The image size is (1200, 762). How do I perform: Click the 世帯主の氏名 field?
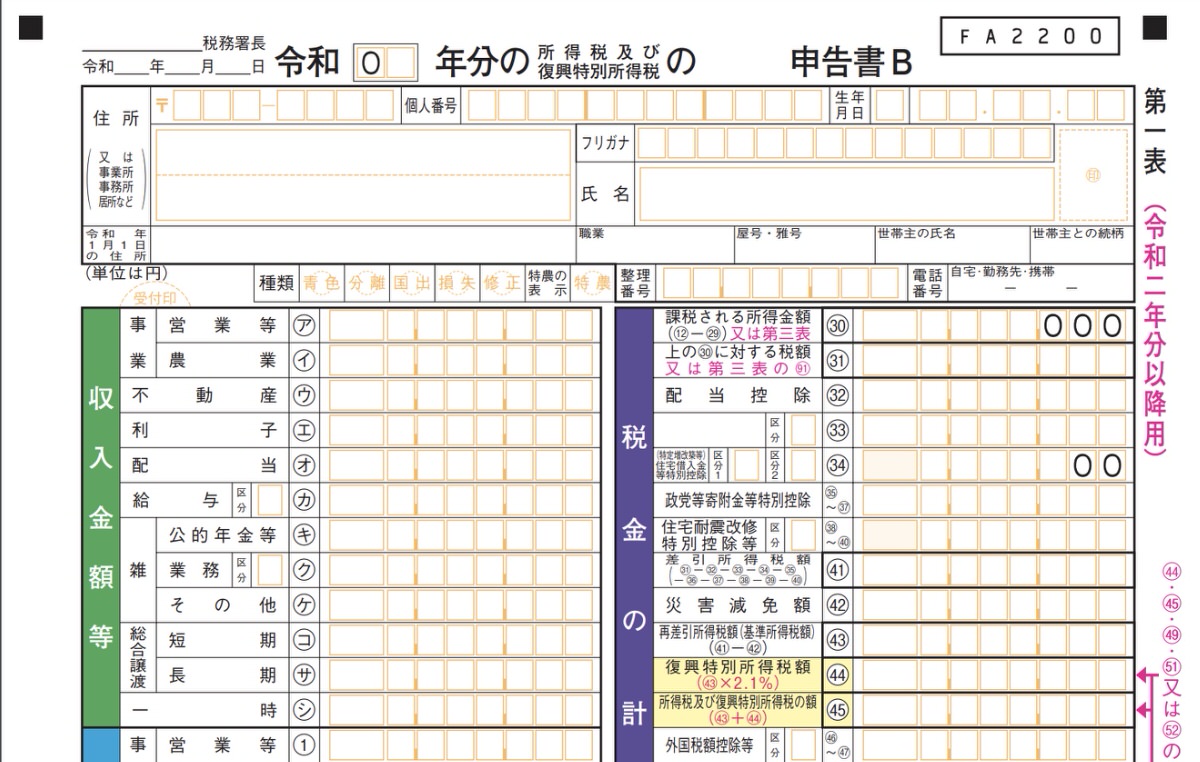coord(952,244)
